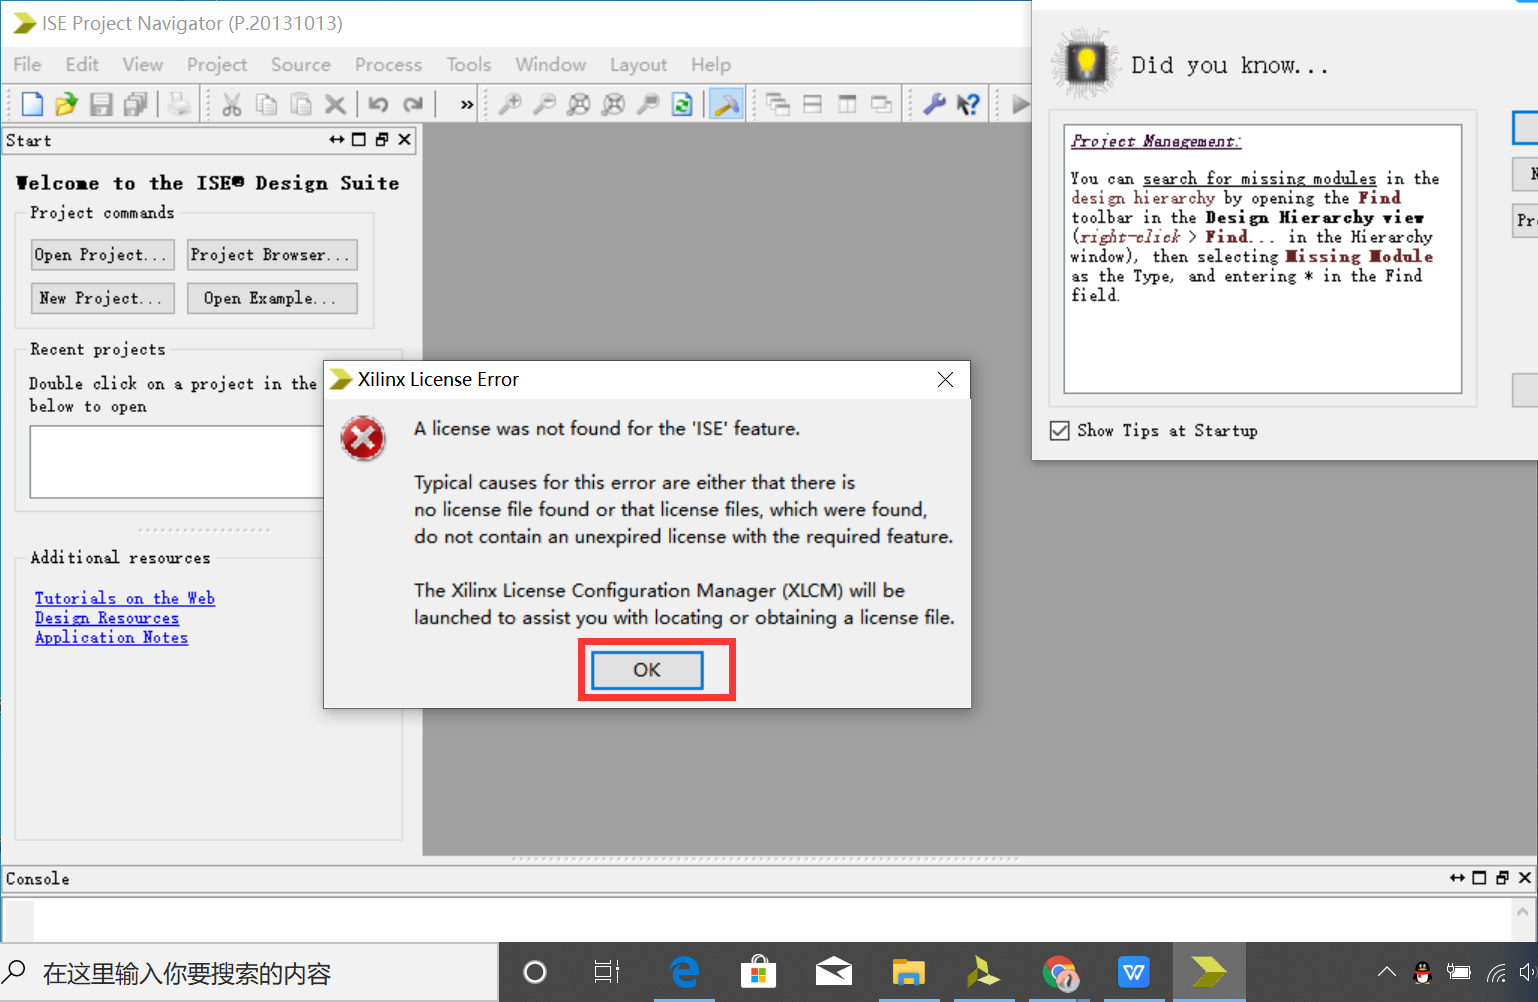The width and height of the screenshot is (1538, 1002).
Task: Click the Copy toolbar icon
Action: [266, 104]
